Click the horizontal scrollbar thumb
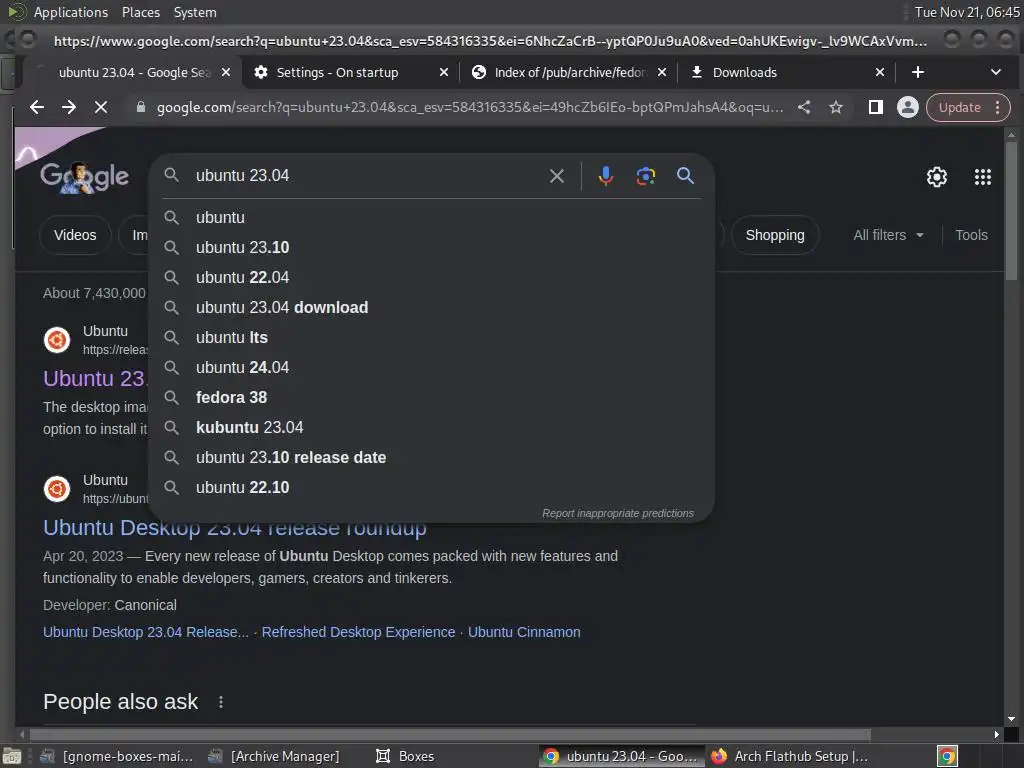 (x=449, y=734)
